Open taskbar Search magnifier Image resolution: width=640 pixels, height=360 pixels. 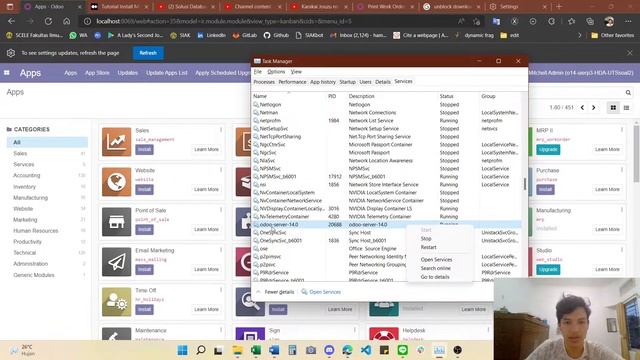[x=201, y=350]
